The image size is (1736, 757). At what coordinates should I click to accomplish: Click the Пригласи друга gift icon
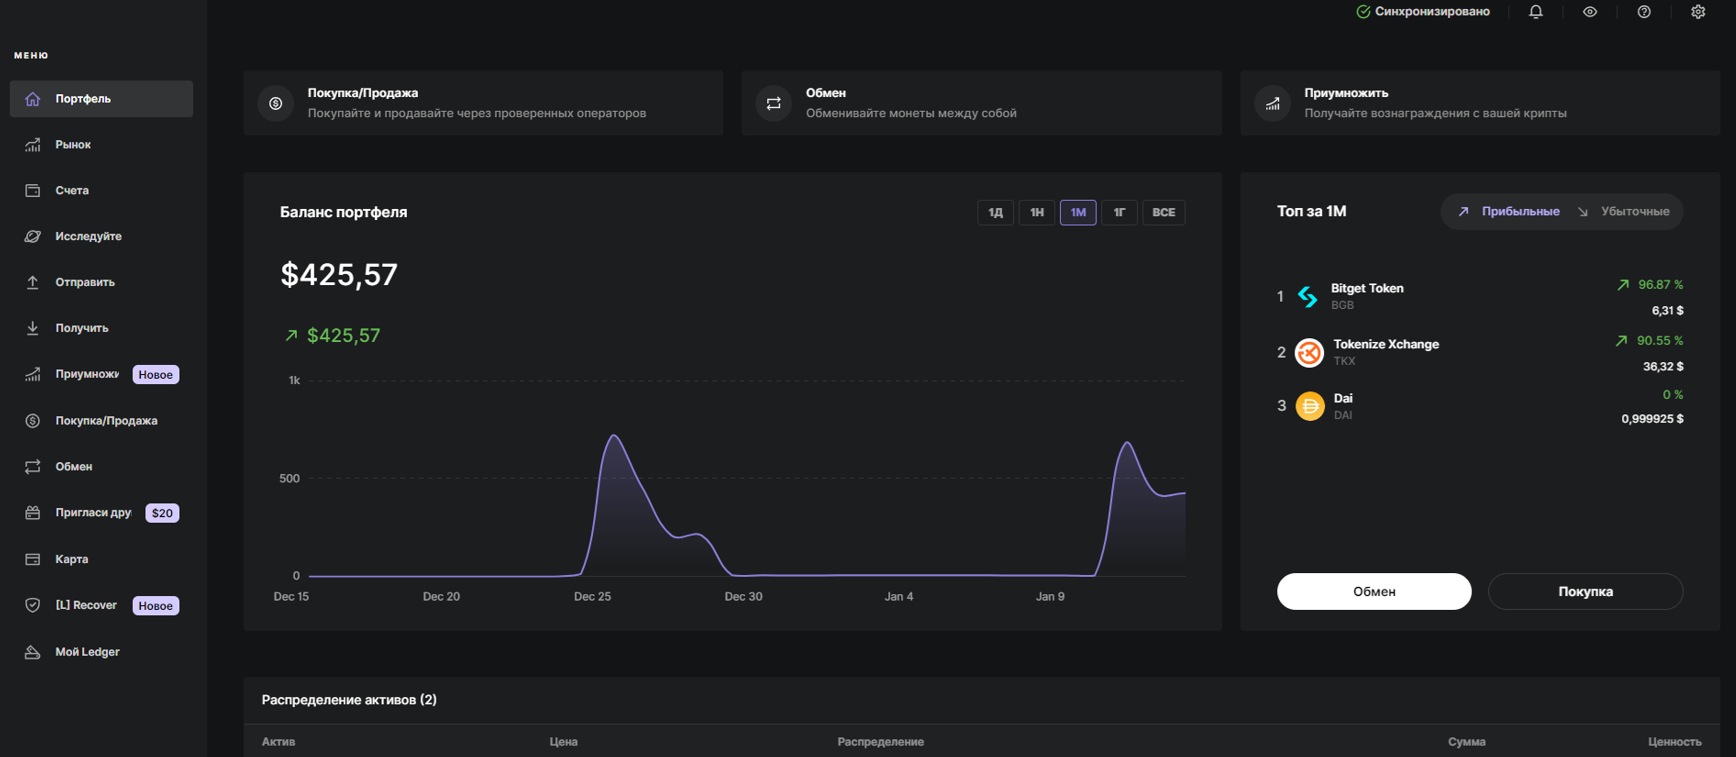33,513
